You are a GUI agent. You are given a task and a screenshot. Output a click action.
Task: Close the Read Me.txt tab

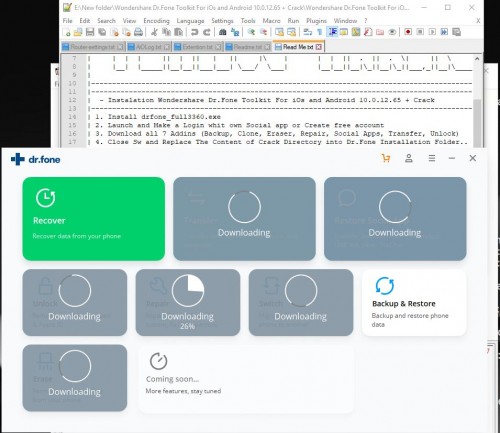(x=319, y=47)
